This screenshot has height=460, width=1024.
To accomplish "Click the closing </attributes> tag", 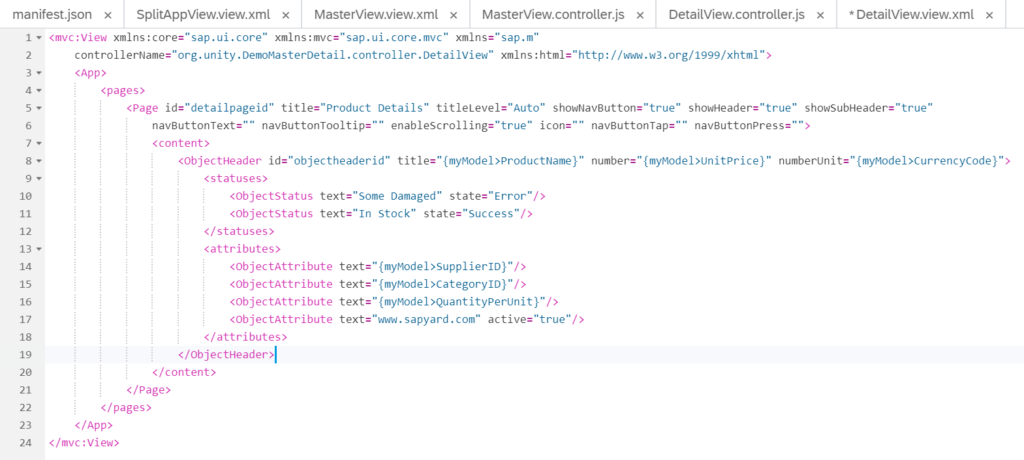I will (246, 338).
